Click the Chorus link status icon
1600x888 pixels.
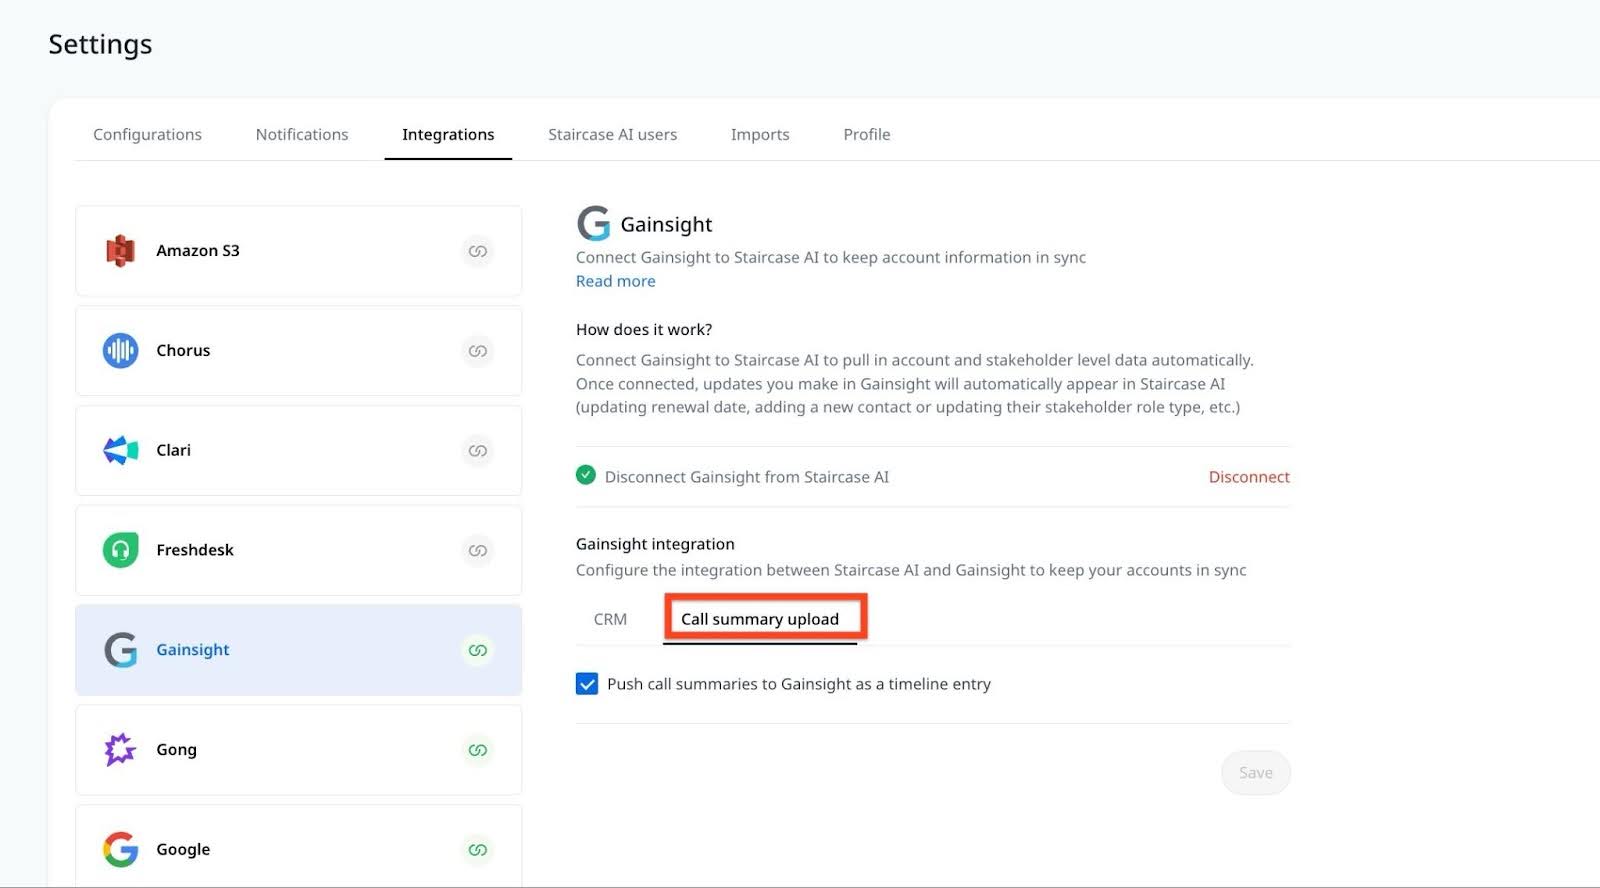(x=478, y=351)
